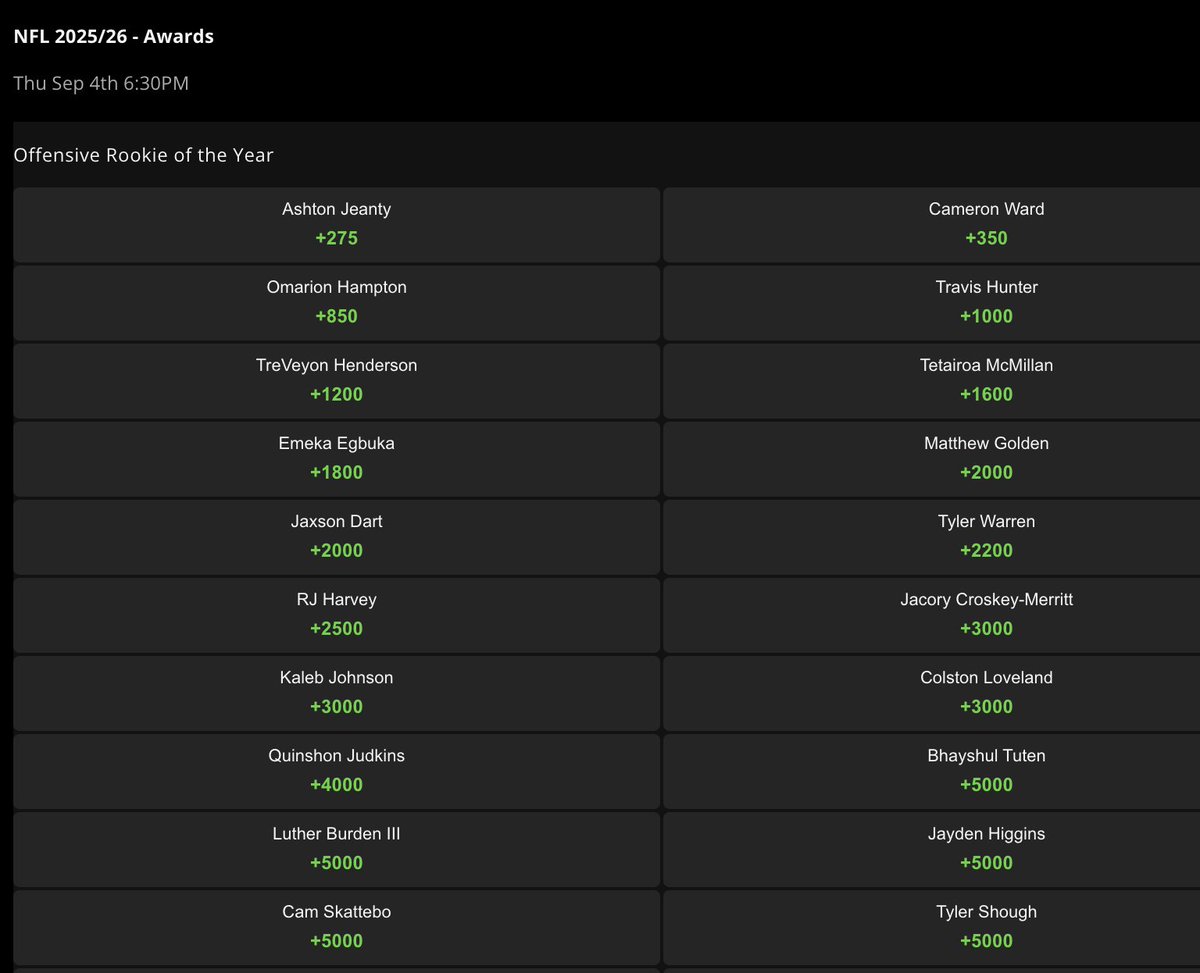Choose Tetairoa McMillan +1600 odds
This screenshot has width=1200, height=973.
(932, 380)
